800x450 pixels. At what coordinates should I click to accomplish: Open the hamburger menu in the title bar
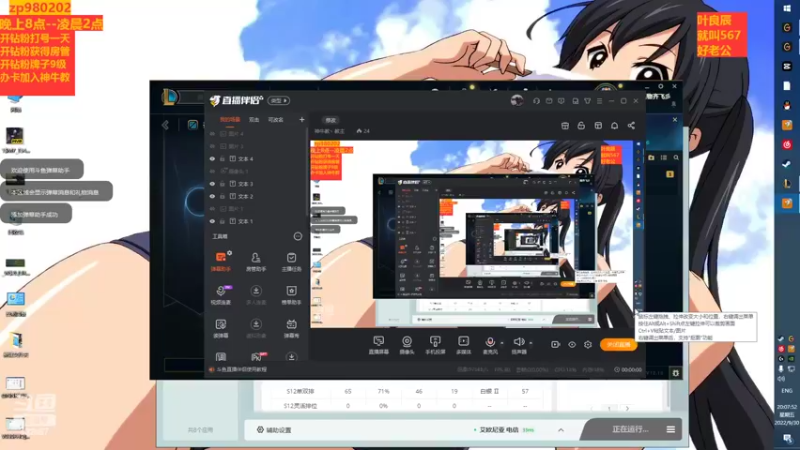pos(599,101)
